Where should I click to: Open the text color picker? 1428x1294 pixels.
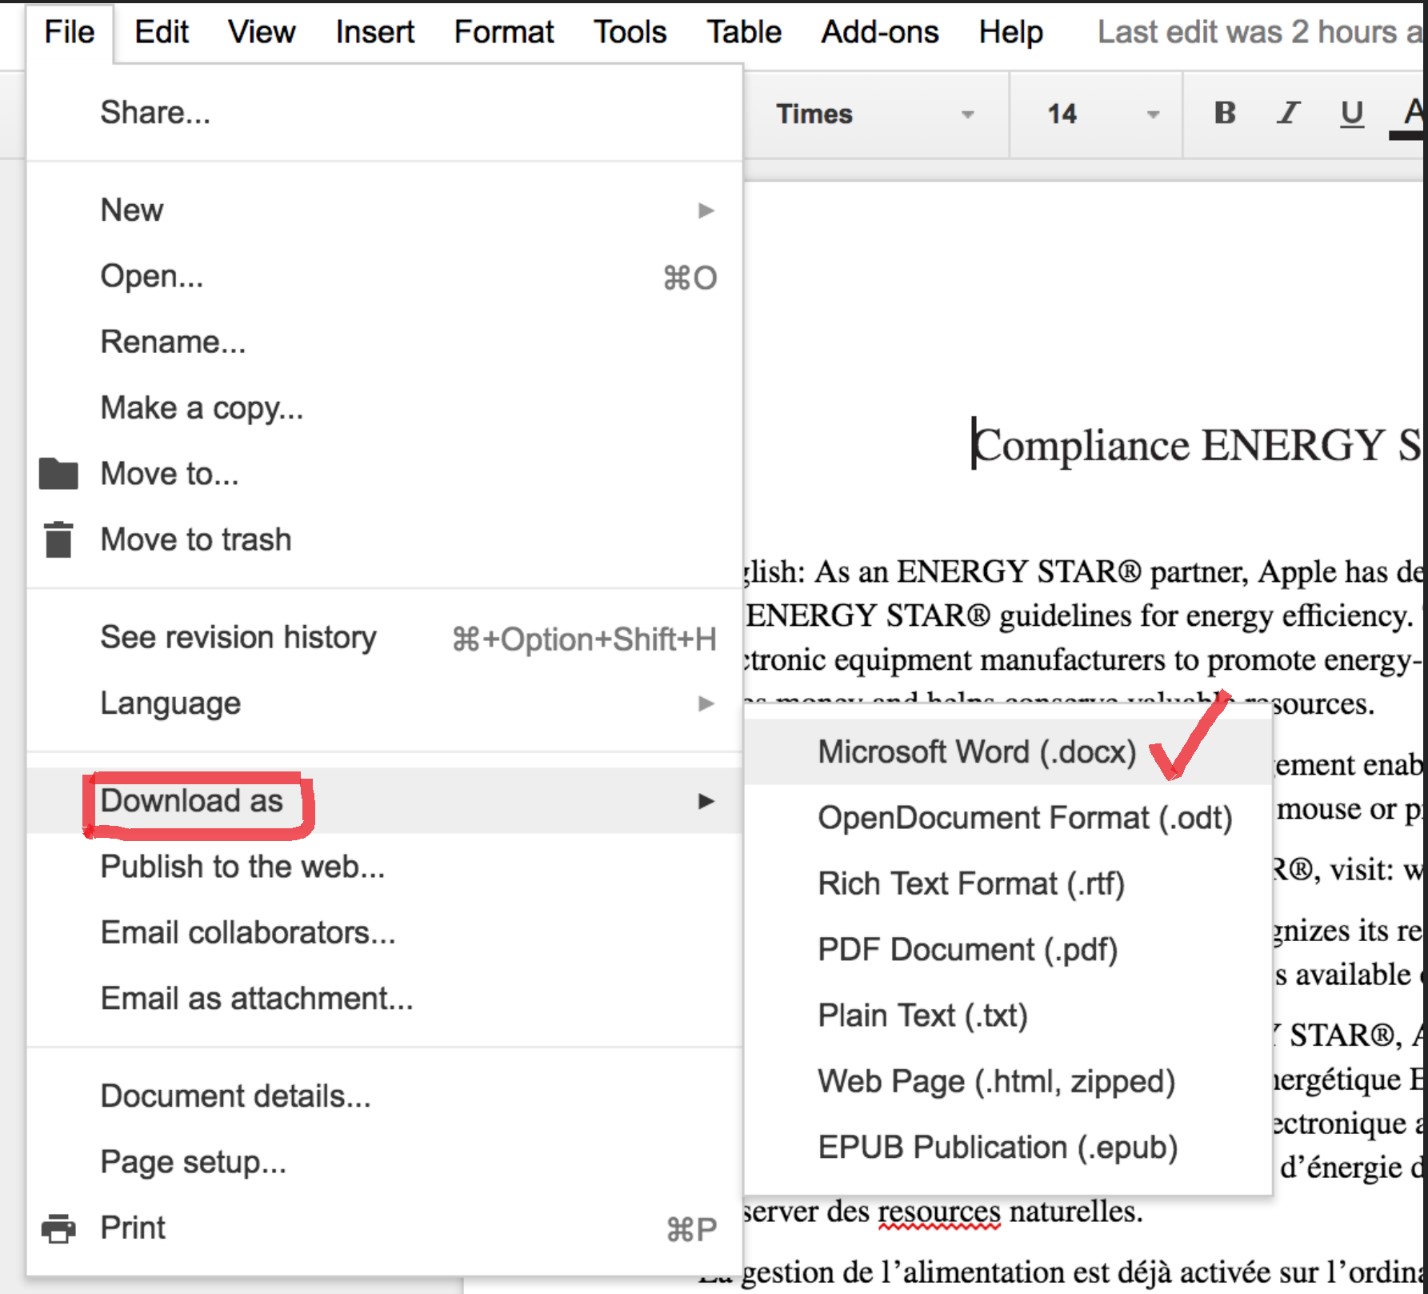click(x=1412, y=114)
